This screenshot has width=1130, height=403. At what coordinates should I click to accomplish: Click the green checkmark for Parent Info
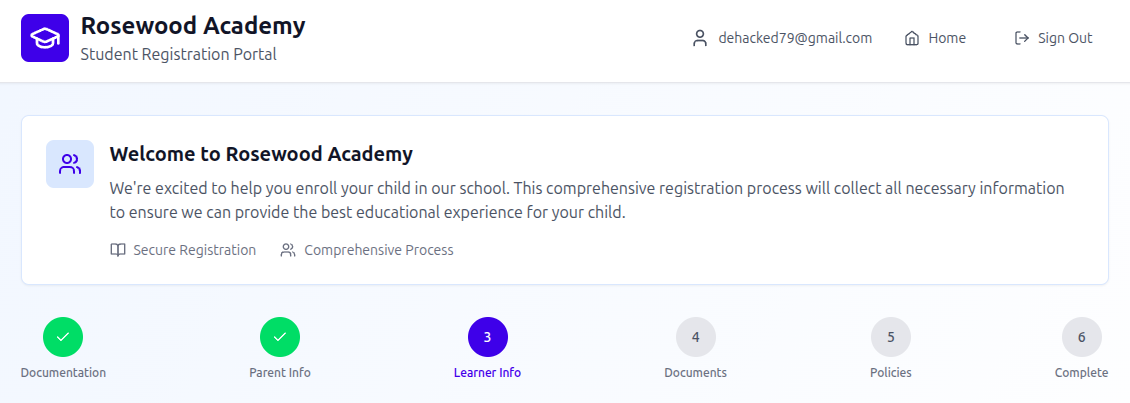[280, 337]
